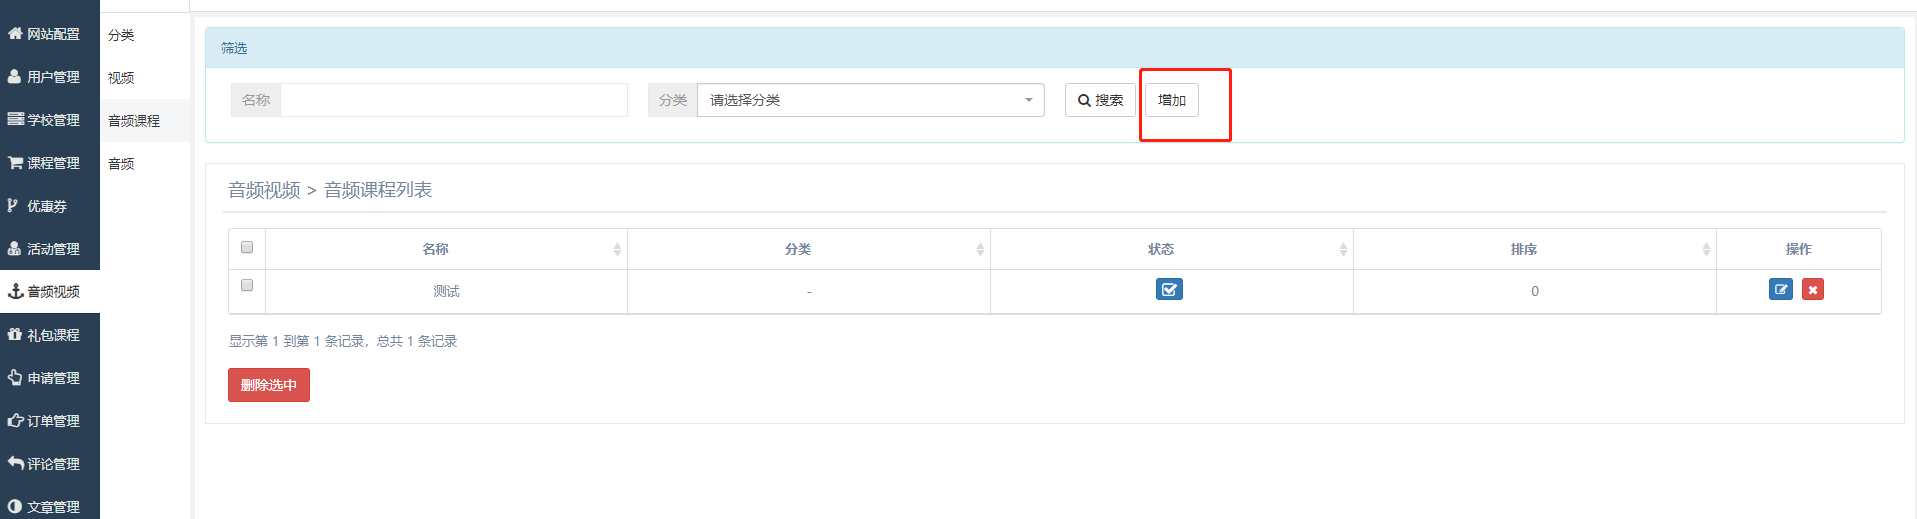This screenshot has height=519, width=1917.
Task: Open the 课程管理 menu
Action: tap(50, 163)
